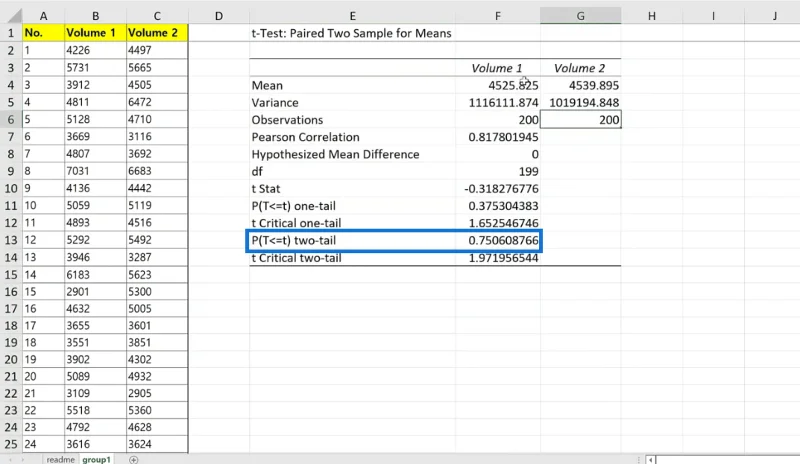
Task: Select the hypothesized difference value 0
Action: (x=498, y=154)
